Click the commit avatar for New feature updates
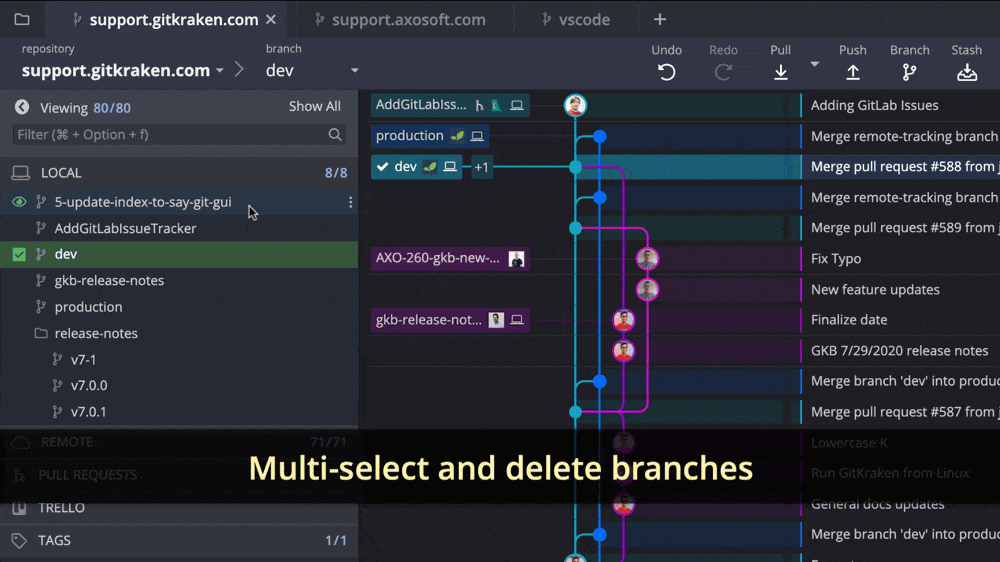Screen dimensions: 1000x562 pos(647,290)
